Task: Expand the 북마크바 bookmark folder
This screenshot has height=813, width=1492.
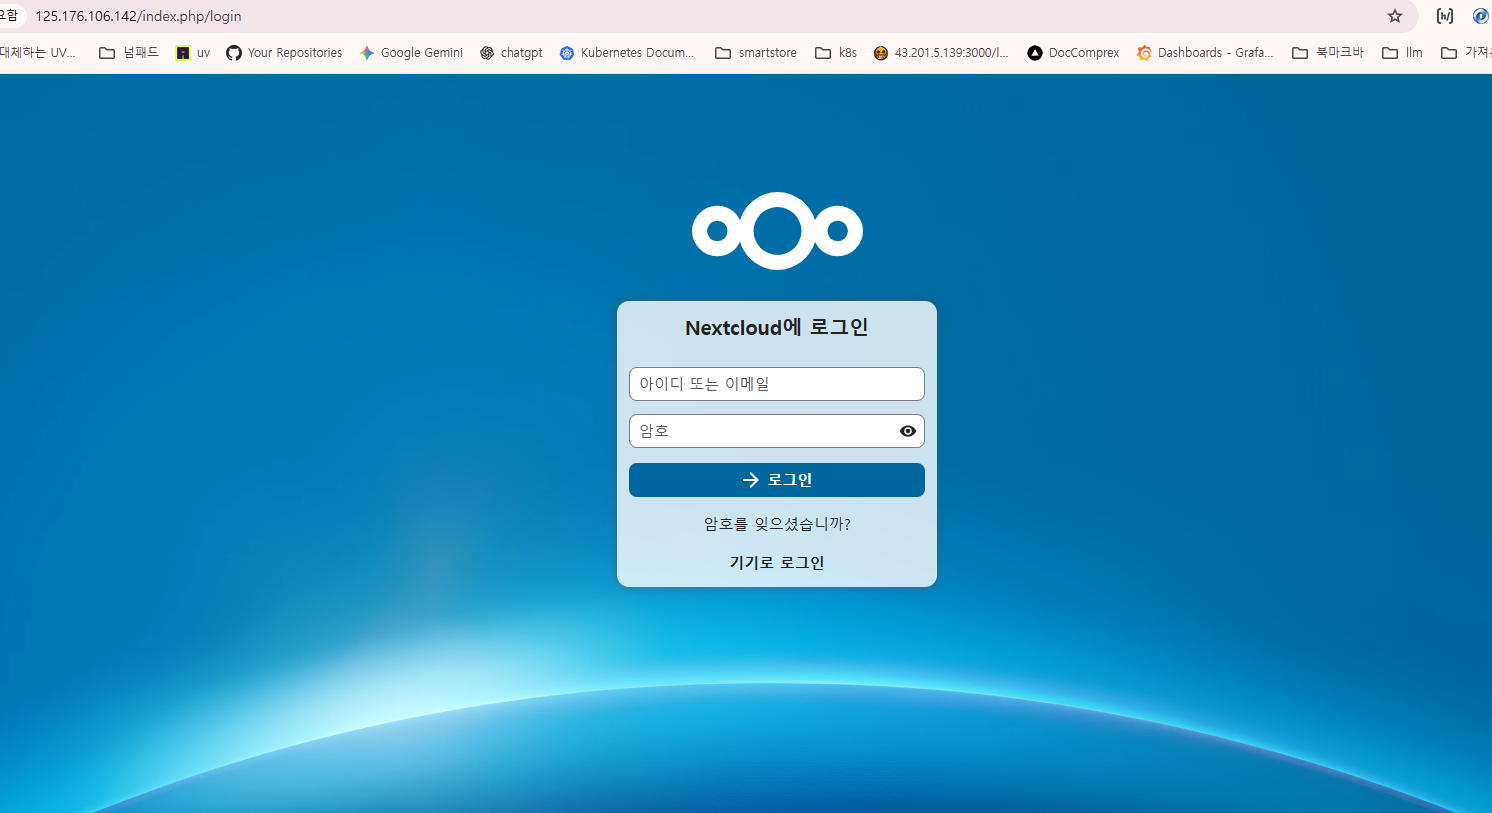Action: (x=1328, y=53)
